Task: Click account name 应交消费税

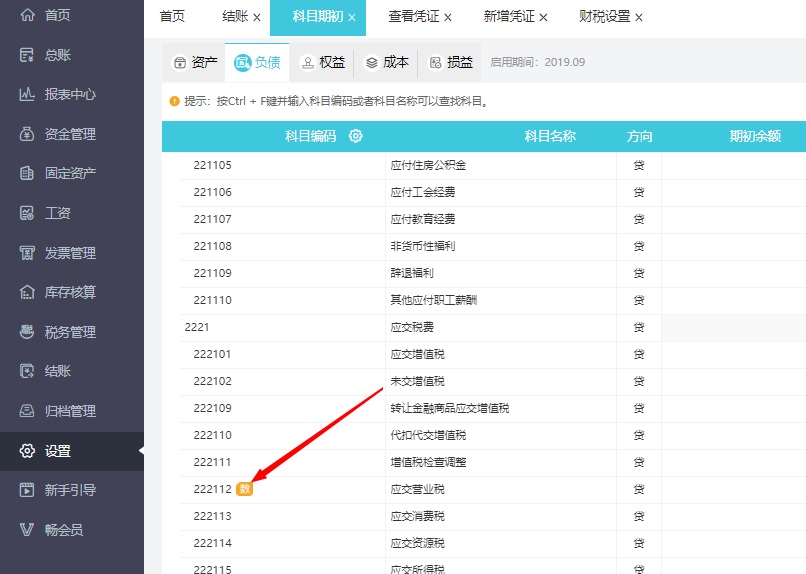Action: pos(417,516)
